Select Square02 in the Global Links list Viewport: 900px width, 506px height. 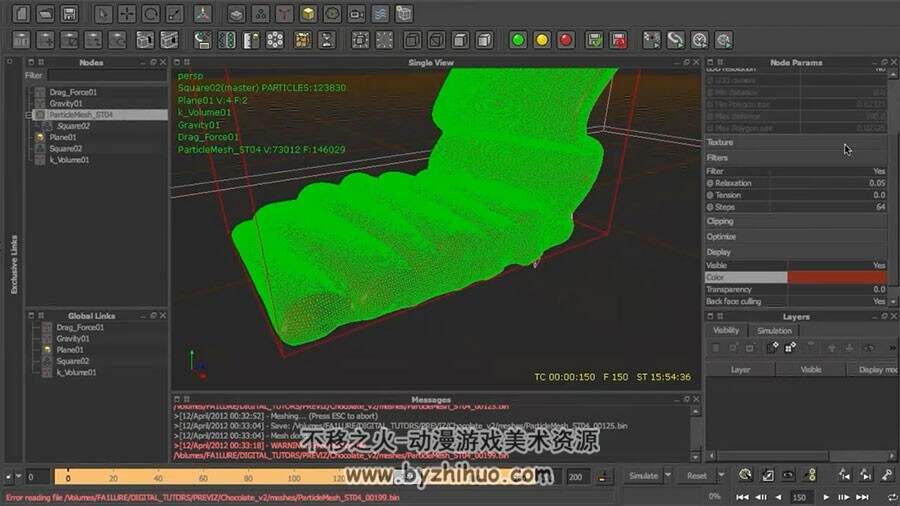(x=72, y=361)
